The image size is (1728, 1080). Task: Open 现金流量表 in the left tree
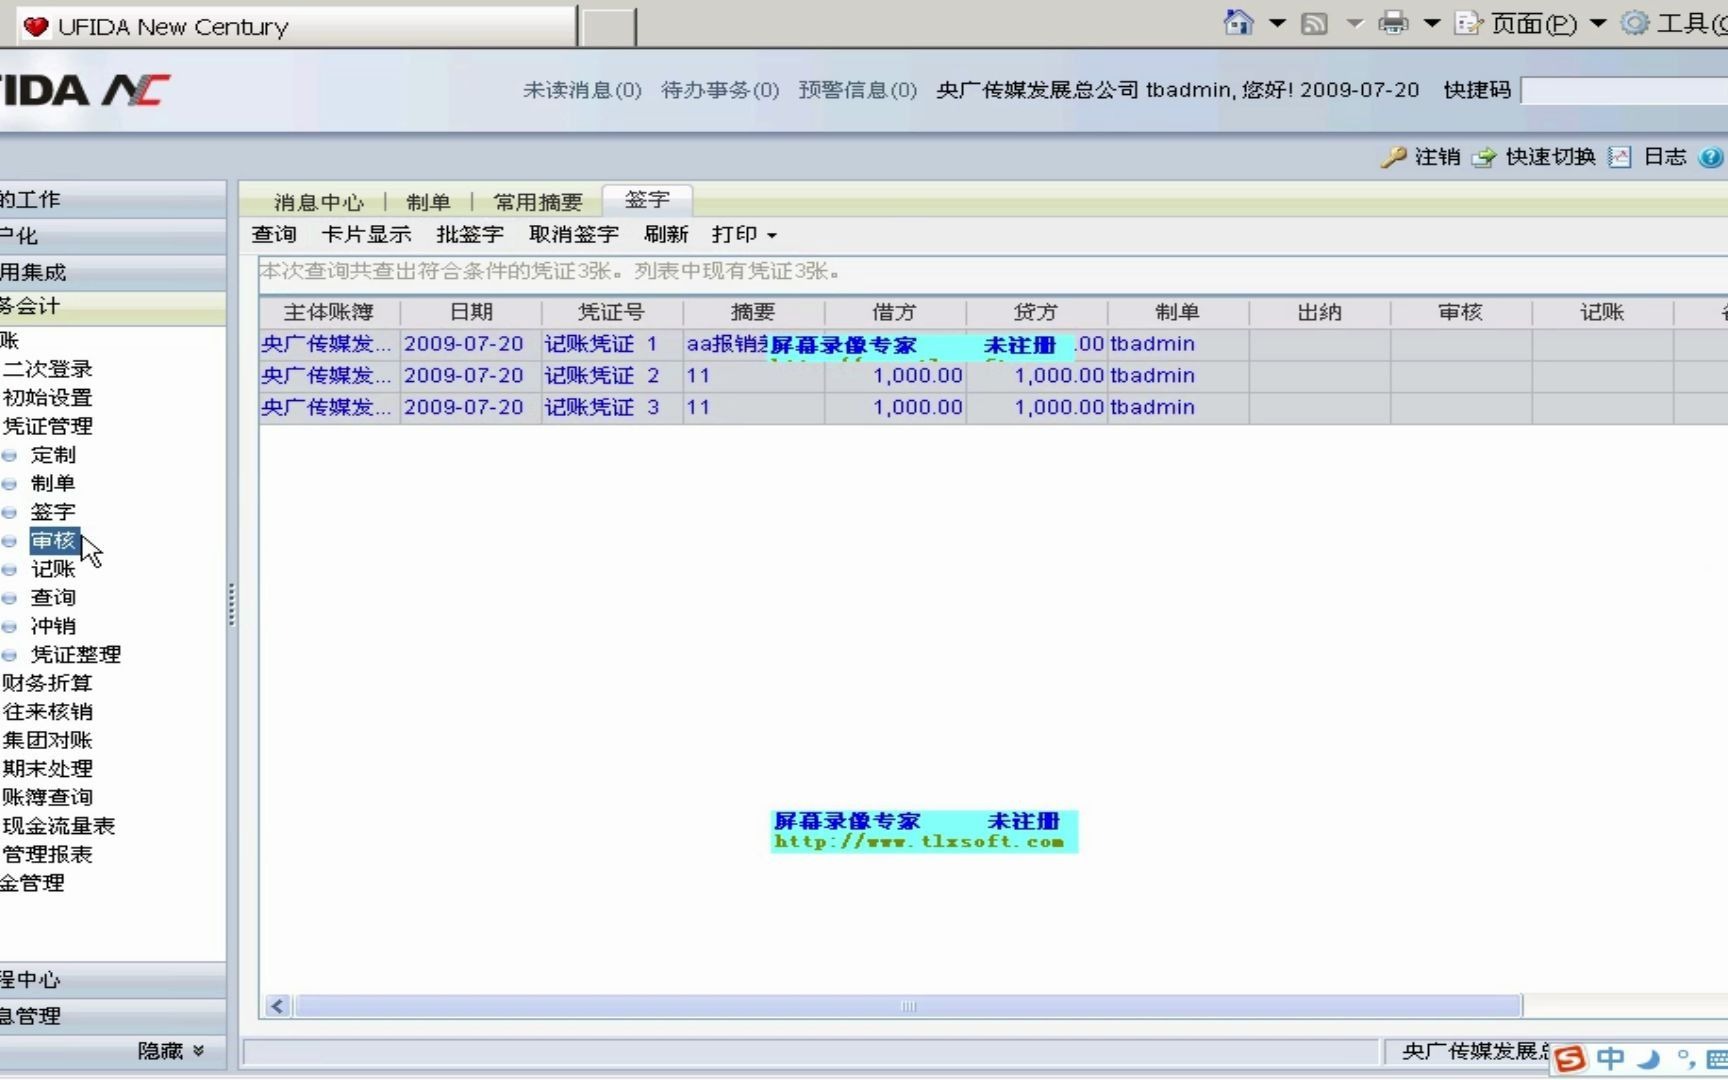tap(58, 826)
